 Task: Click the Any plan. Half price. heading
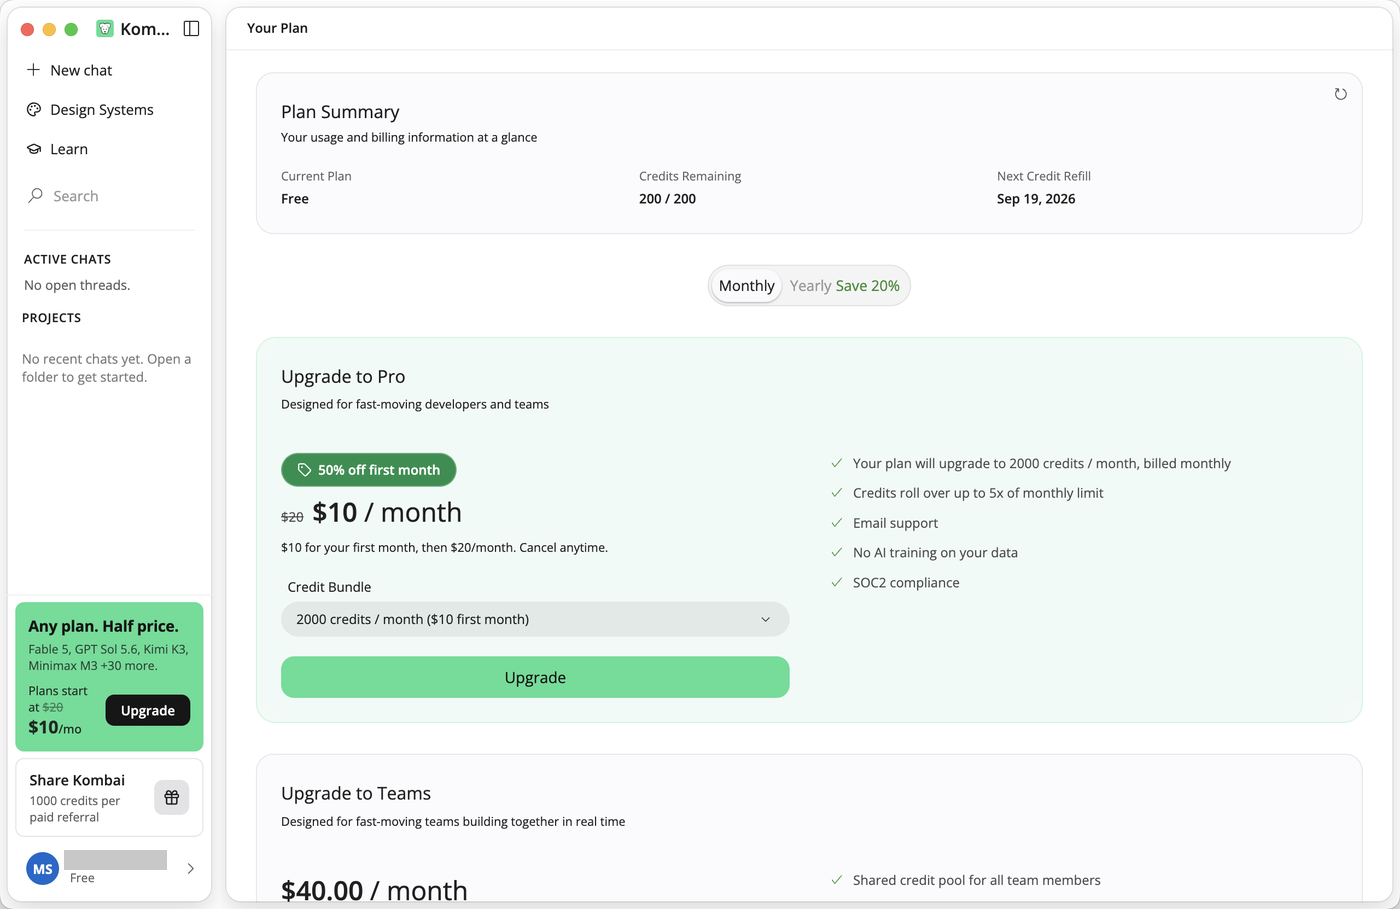[x=103, y=626]
